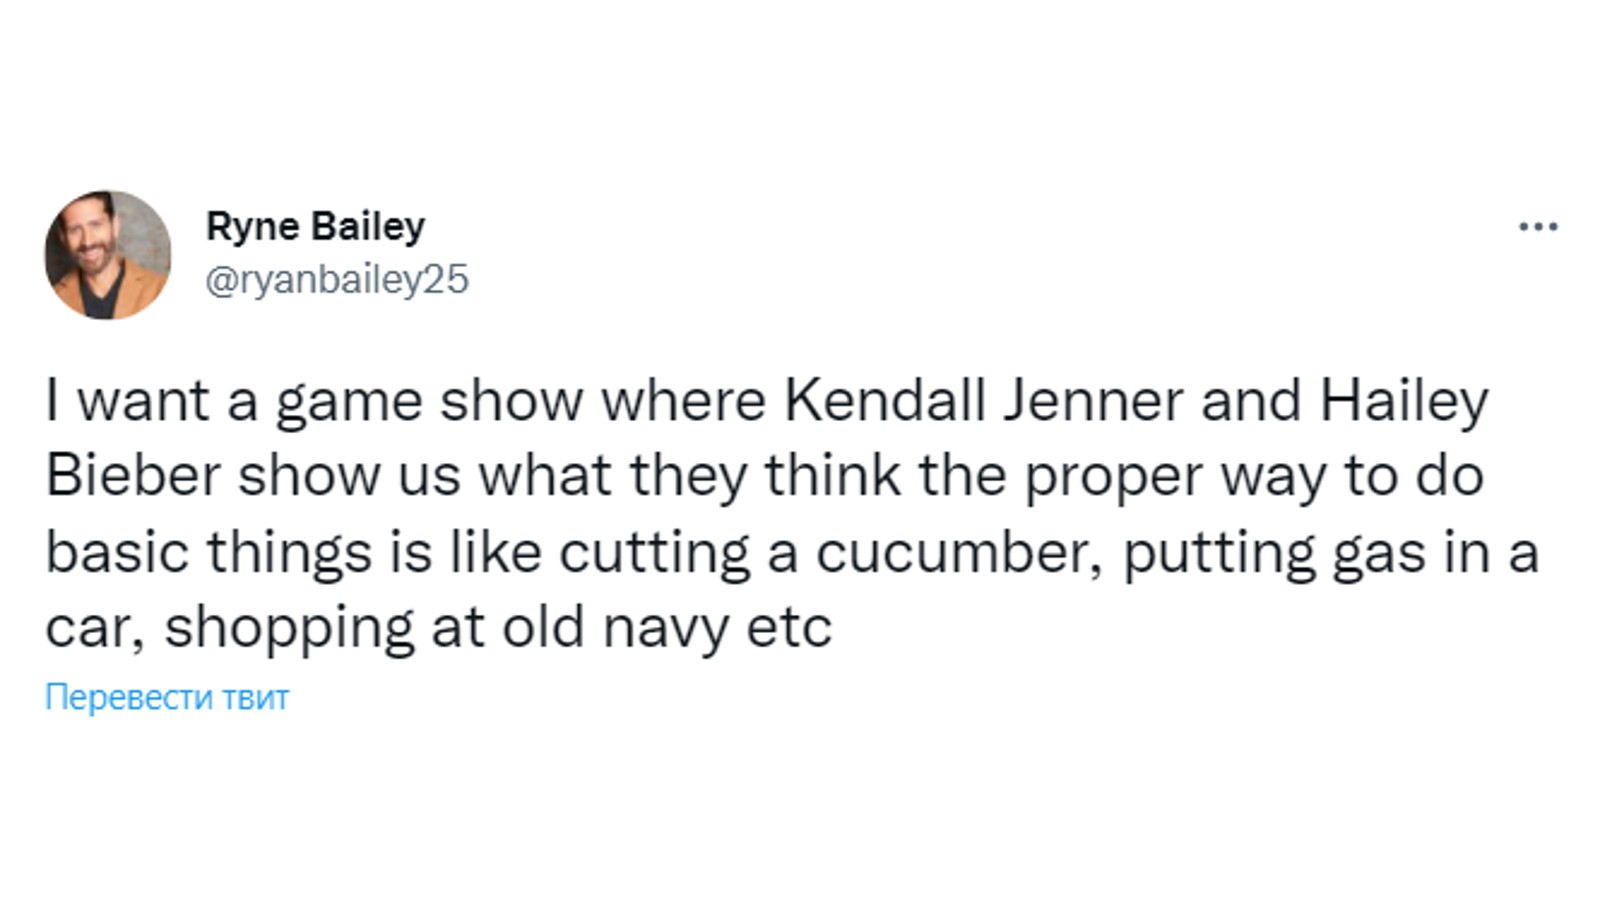Click the word "think" in the tweet

[x=833, y=476]
